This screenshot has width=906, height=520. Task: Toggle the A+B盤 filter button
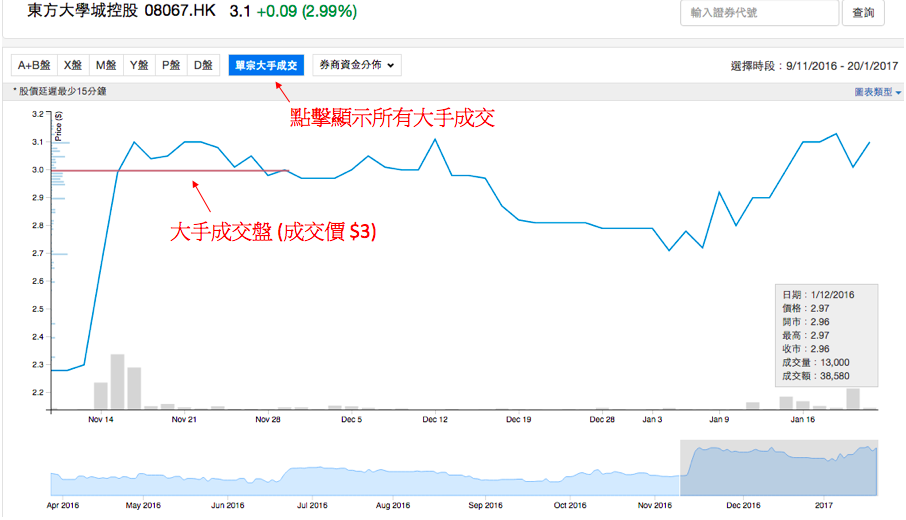tap(33, 65)
